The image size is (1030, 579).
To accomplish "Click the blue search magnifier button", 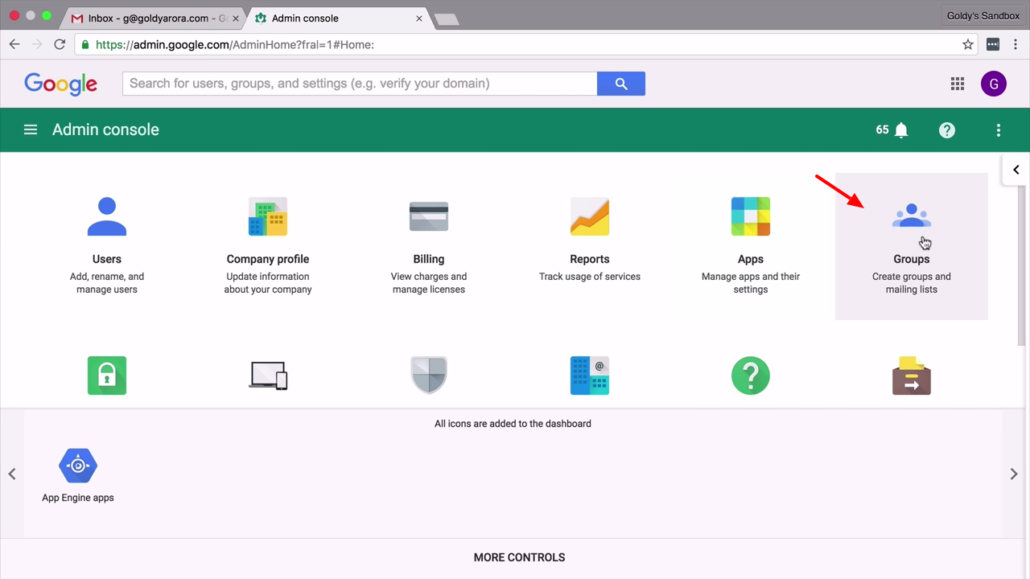I will click(x=621, y=83).
